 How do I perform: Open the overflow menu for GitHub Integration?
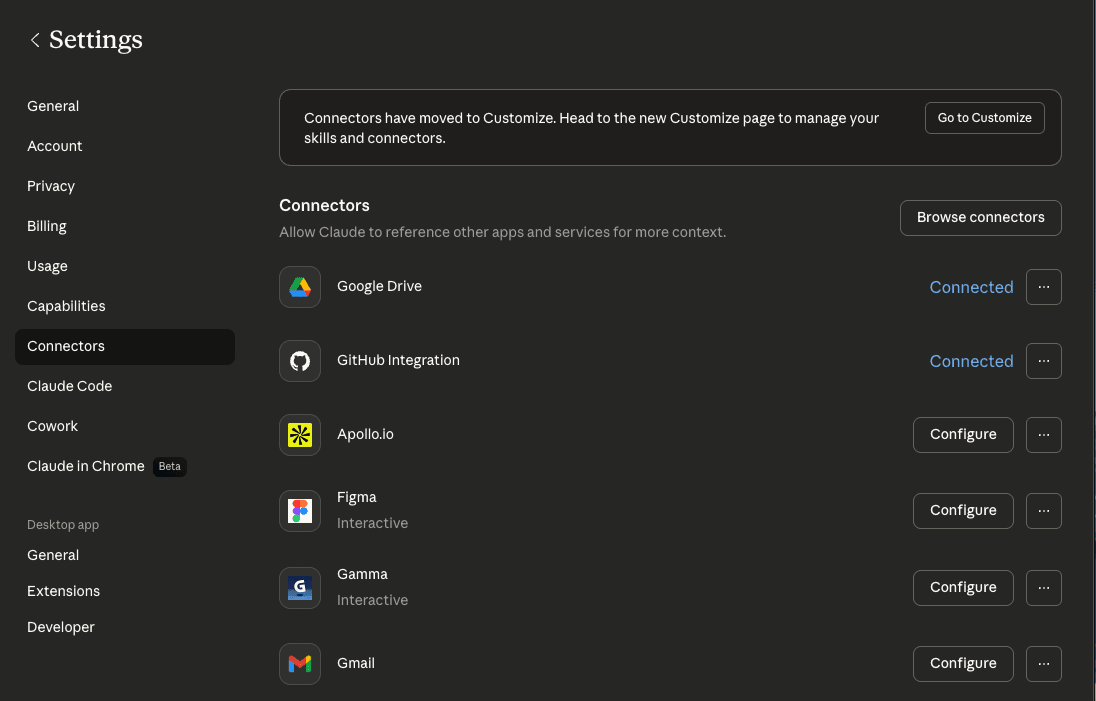point(1043,361)
